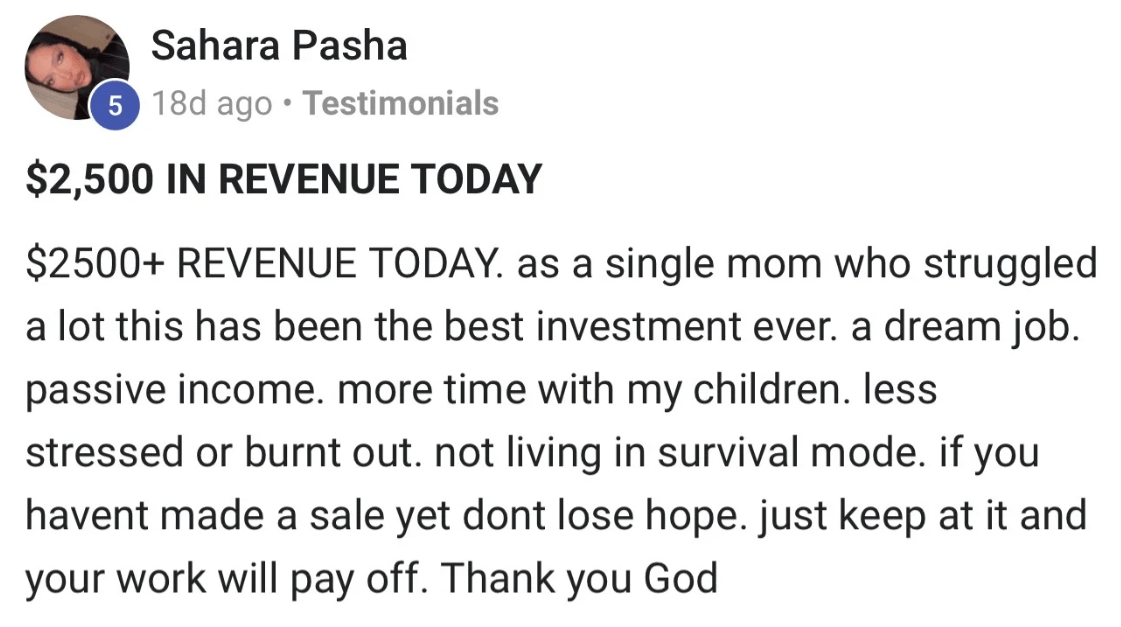This screenshot has width=1121, height=627.
Task: Click the closing 'Thank you God' text
Action: click(579, 578)
